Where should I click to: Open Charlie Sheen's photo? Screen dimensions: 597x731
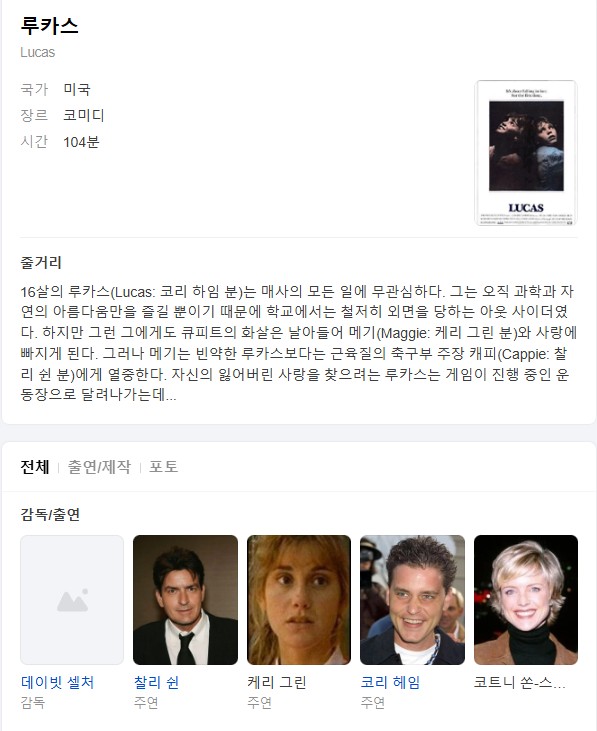pos(185,600)
